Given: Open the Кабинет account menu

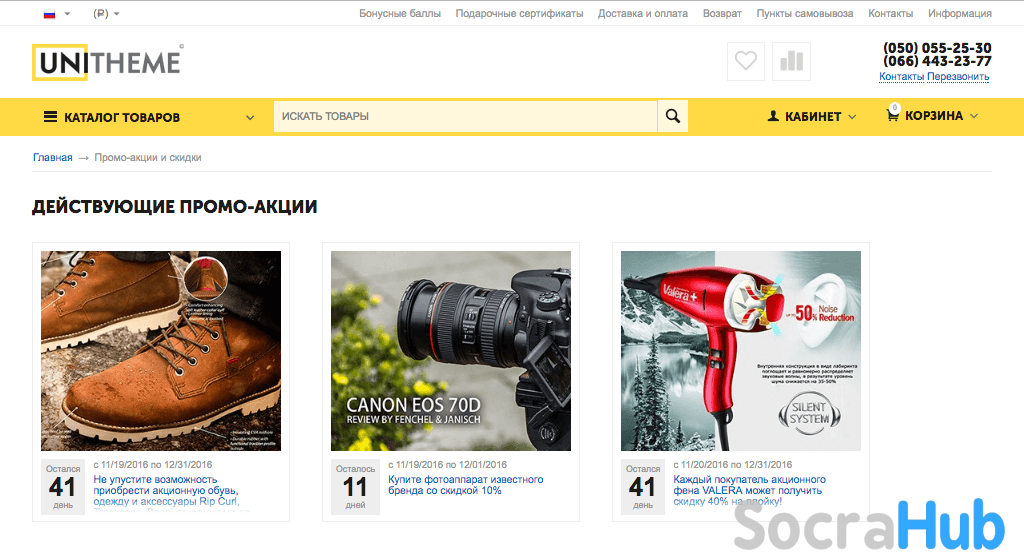Looking at the screenshot, I should click(812, 117).
